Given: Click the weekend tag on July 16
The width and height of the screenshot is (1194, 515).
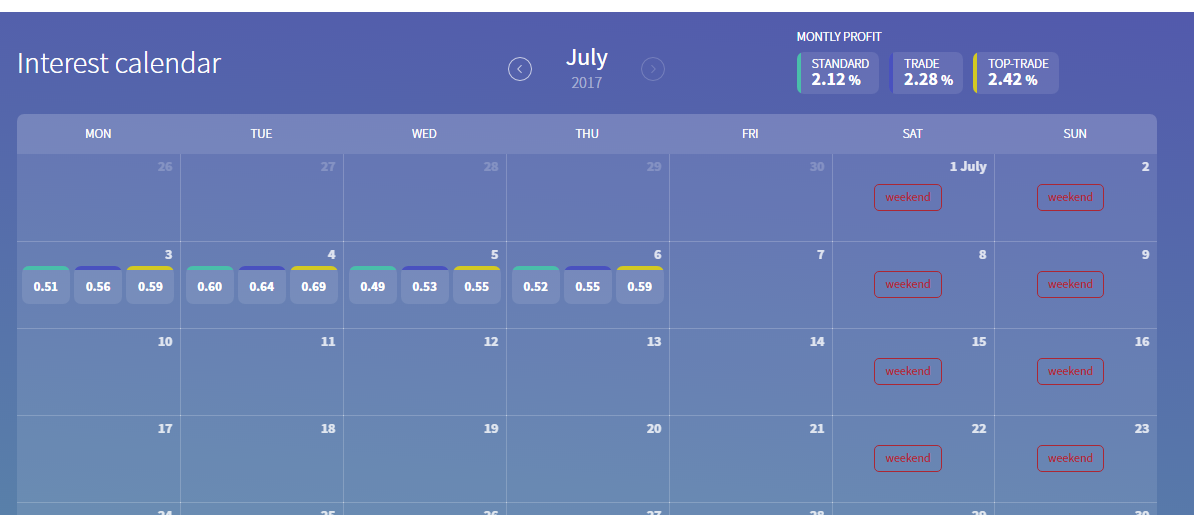Looking at the screenshot, I should tap(1070, 371).
